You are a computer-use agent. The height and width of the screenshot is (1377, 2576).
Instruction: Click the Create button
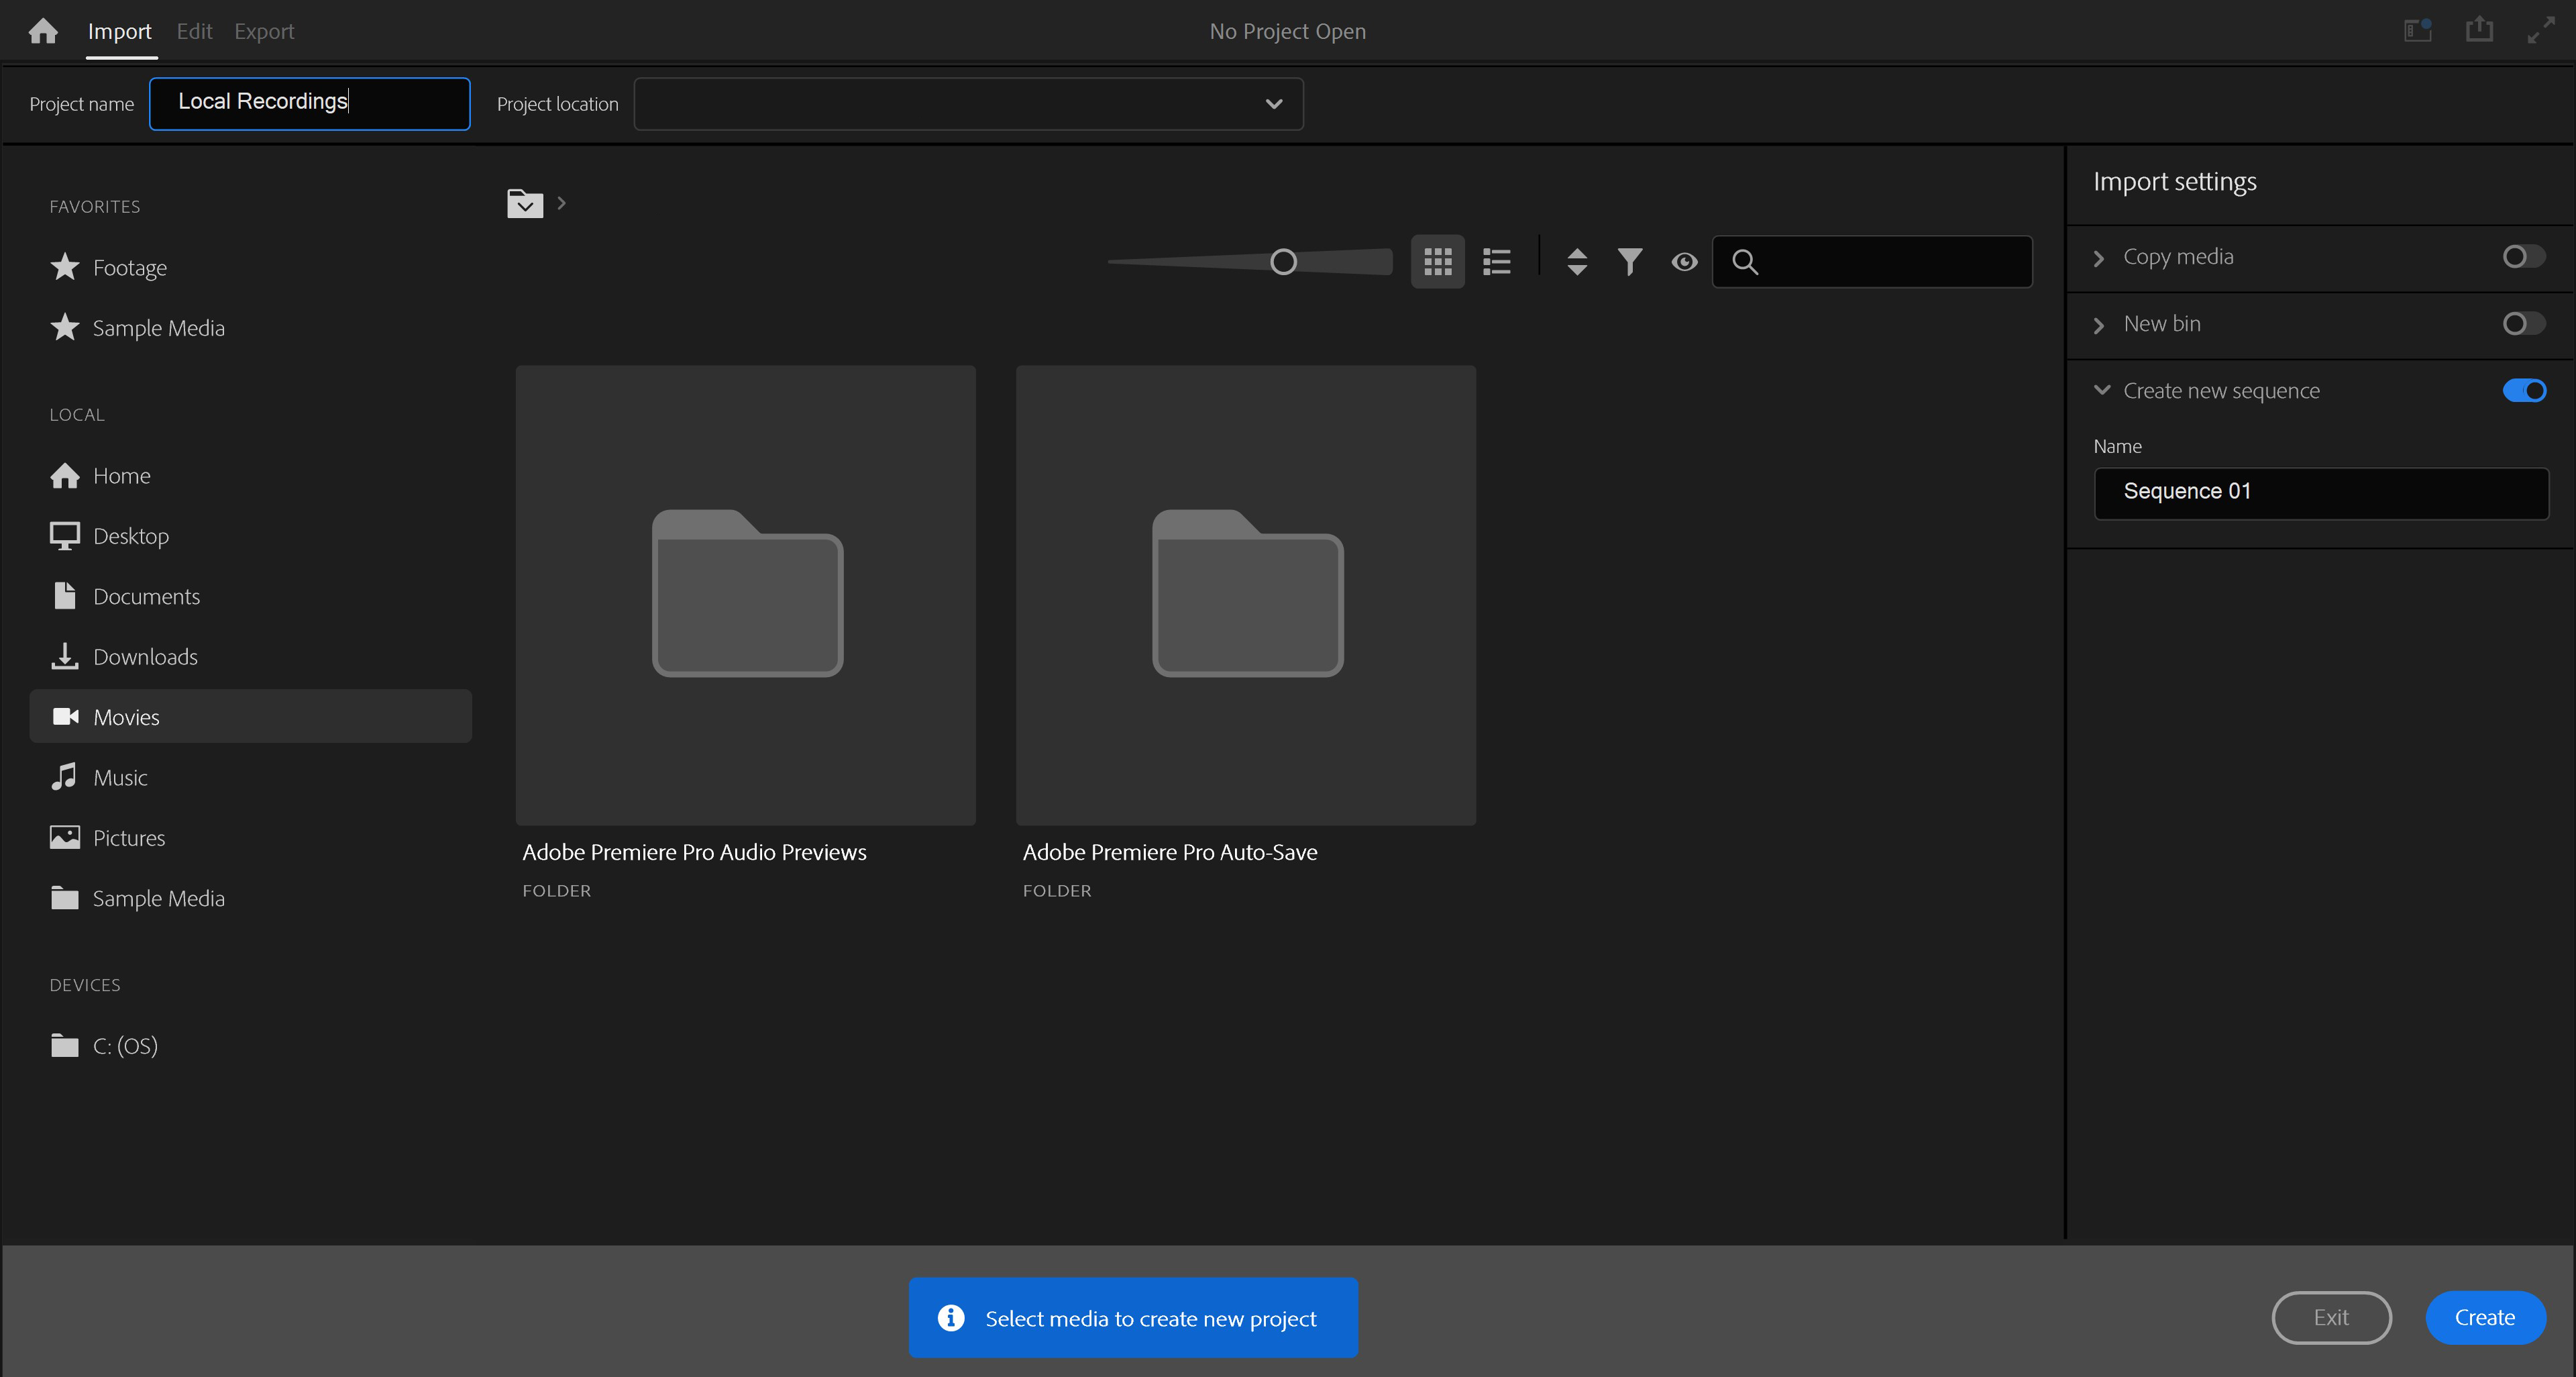coord(2485,1318)
